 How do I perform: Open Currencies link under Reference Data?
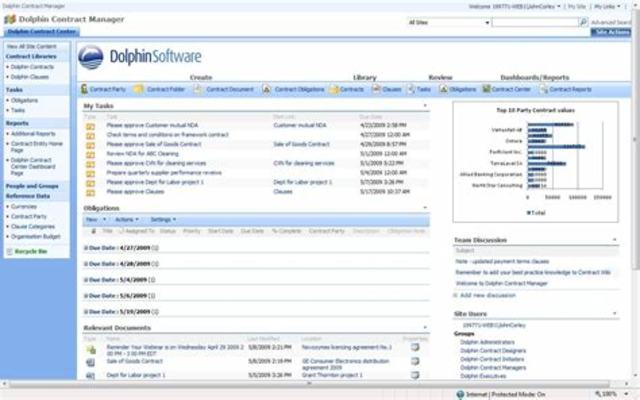(24, 207)
